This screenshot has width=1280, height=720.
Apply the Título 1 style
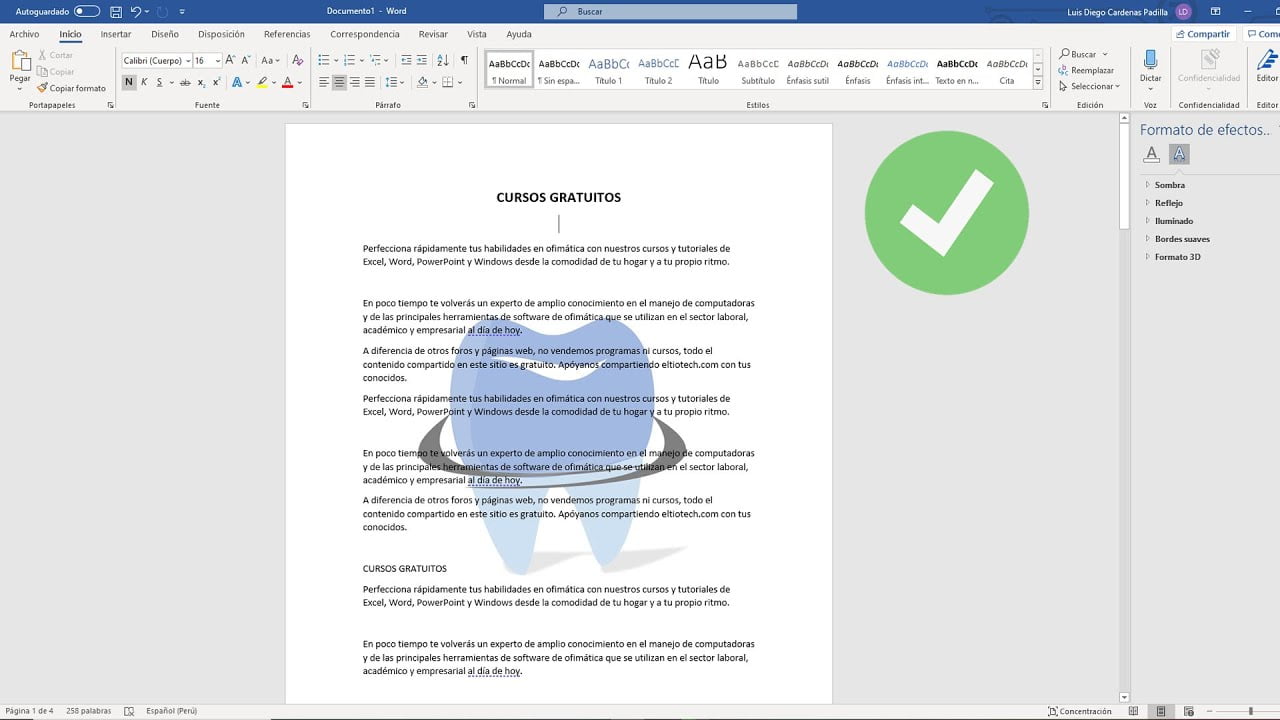click(x=608, y=70)
